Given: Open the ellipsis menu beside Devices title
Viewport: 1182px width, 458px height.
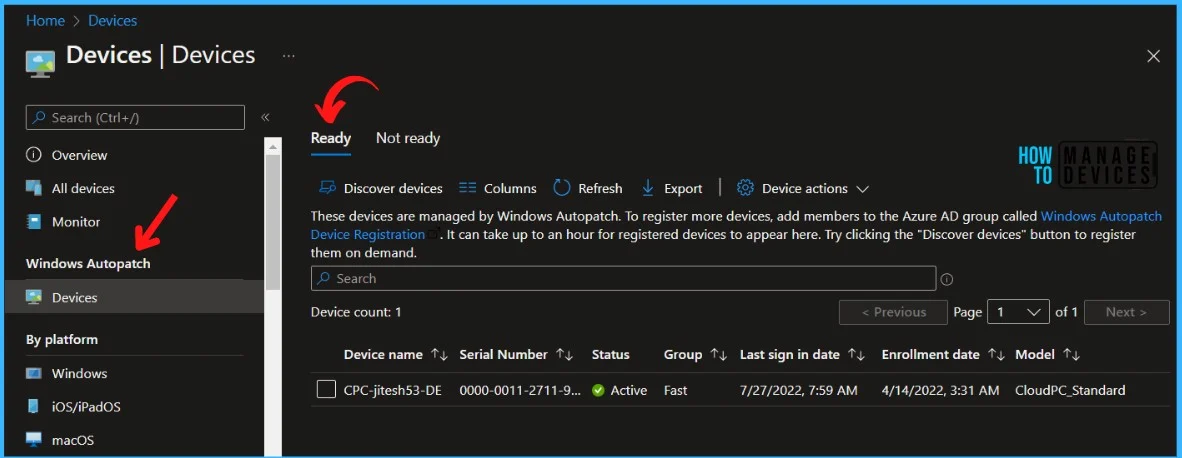Looking at the screenshot, I should coord(289,56).
